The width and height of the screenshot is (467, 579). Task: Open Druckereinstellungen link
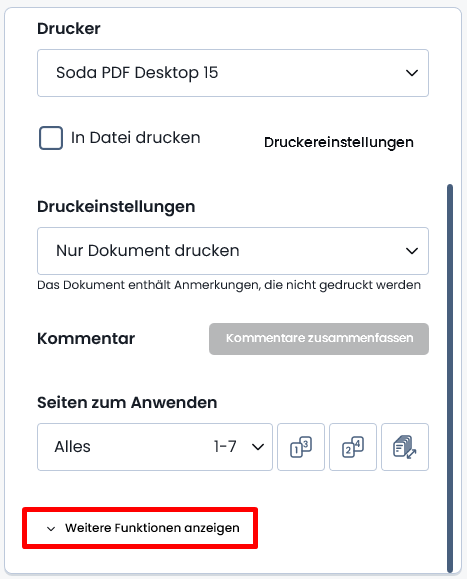tap(339, 143)
